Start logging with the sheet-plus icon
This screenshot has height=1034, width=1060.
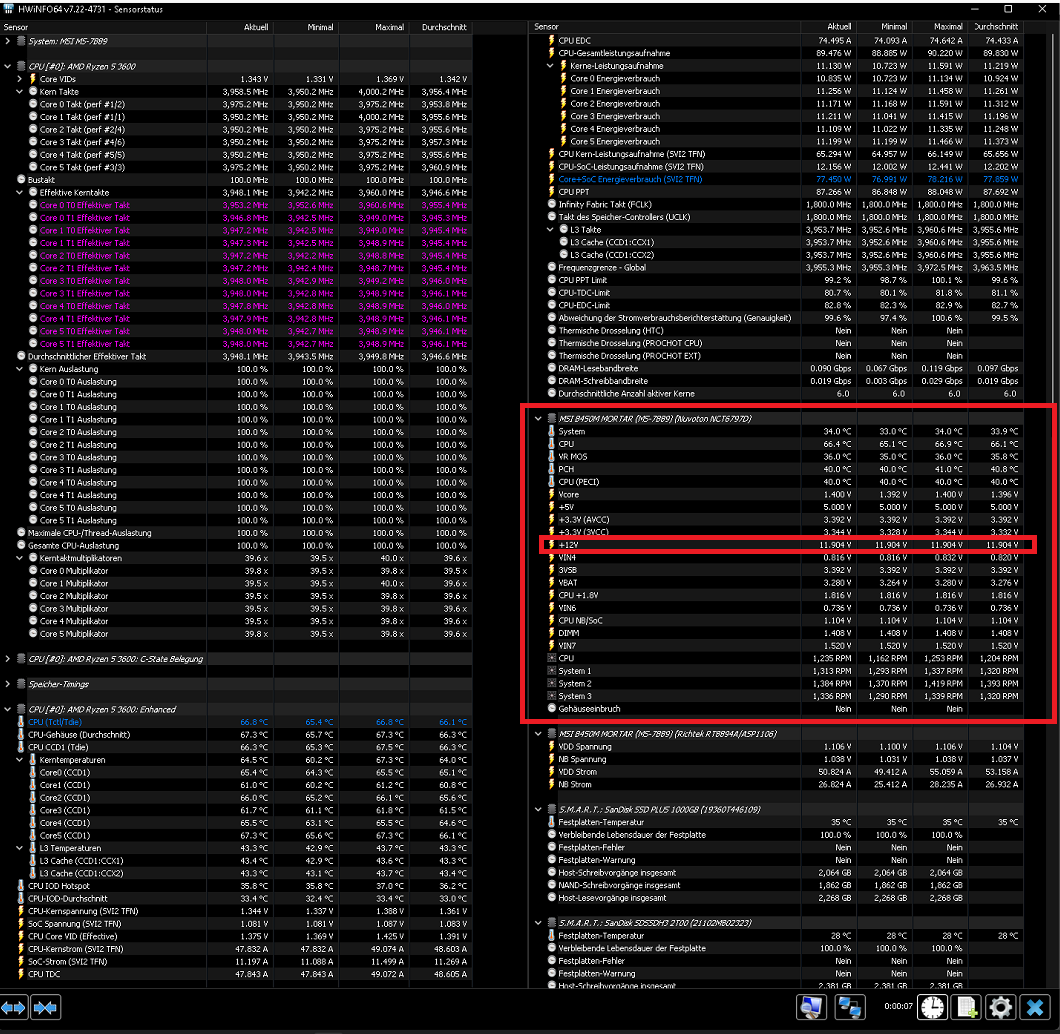point(967,1007)
